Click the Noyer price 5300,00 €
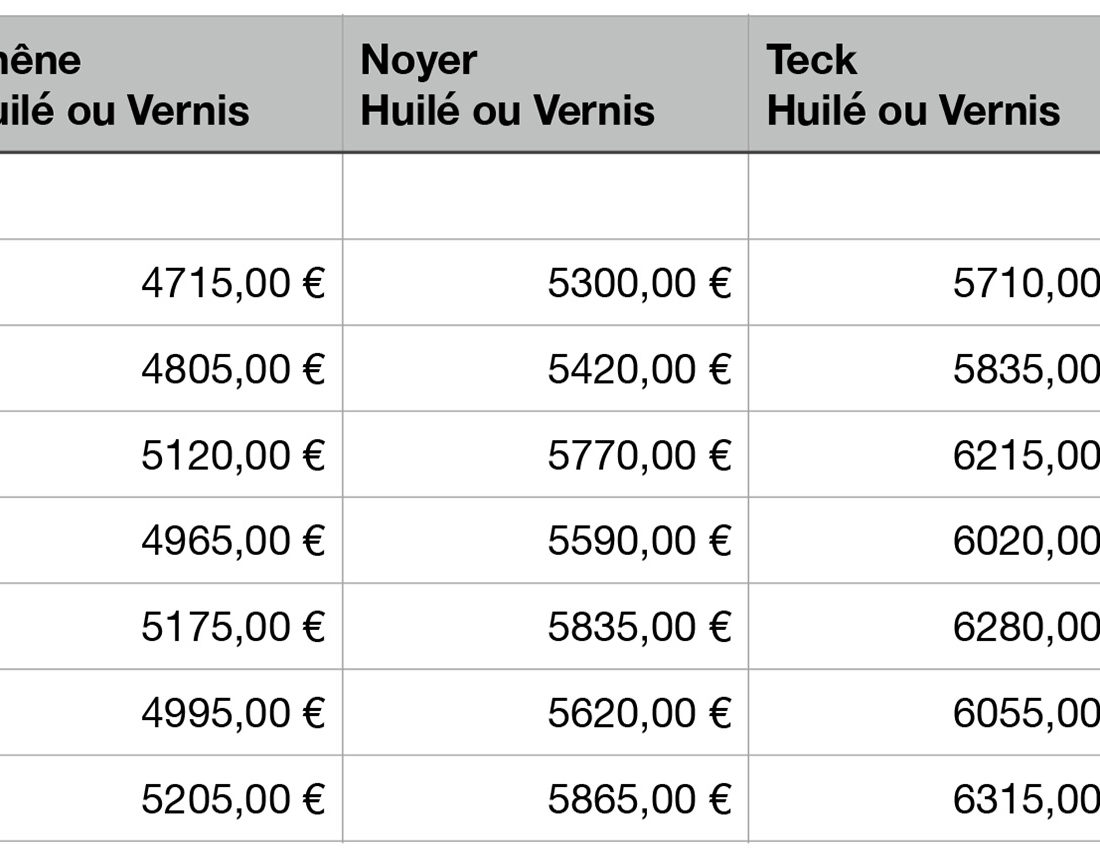The height and width of the screenshot is (853, 1100). pyautogui.click(x=639, y=283)
